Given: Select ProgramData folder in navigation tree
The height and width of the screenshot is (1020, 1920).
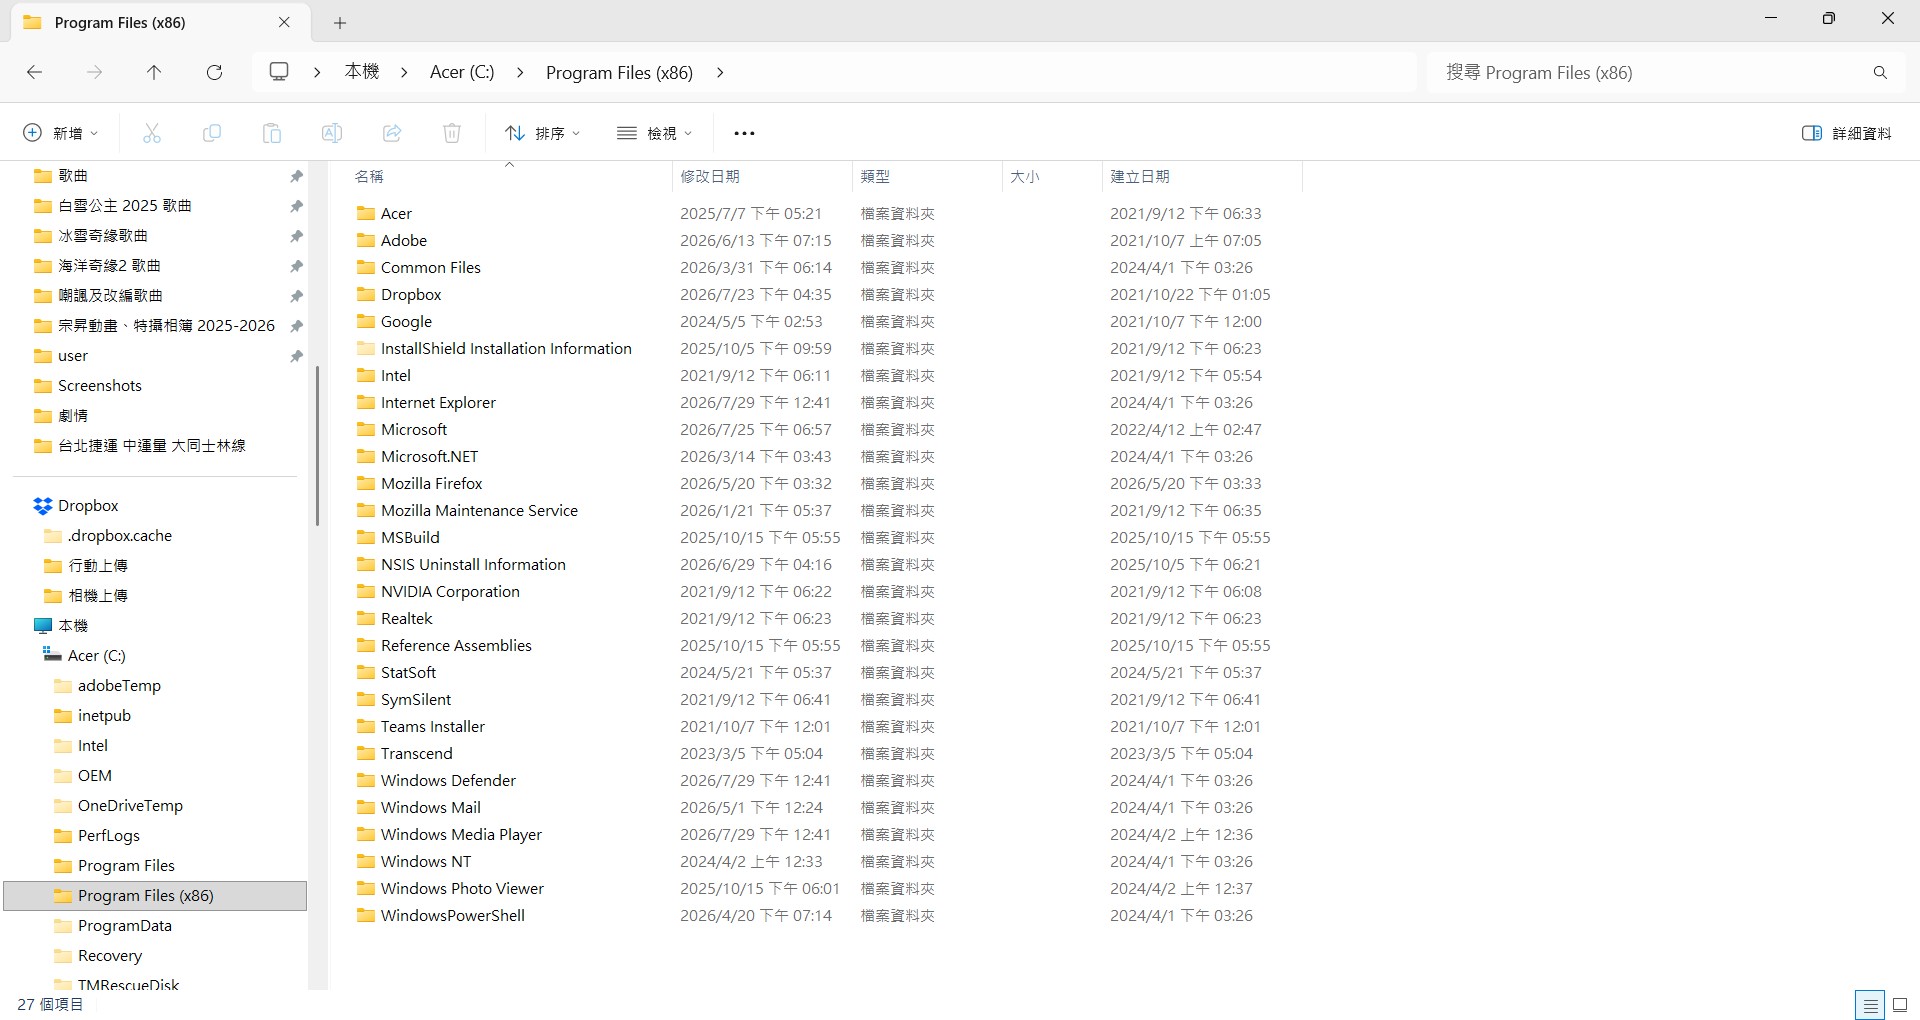Looking at the screenshot, I should (125, 926).
